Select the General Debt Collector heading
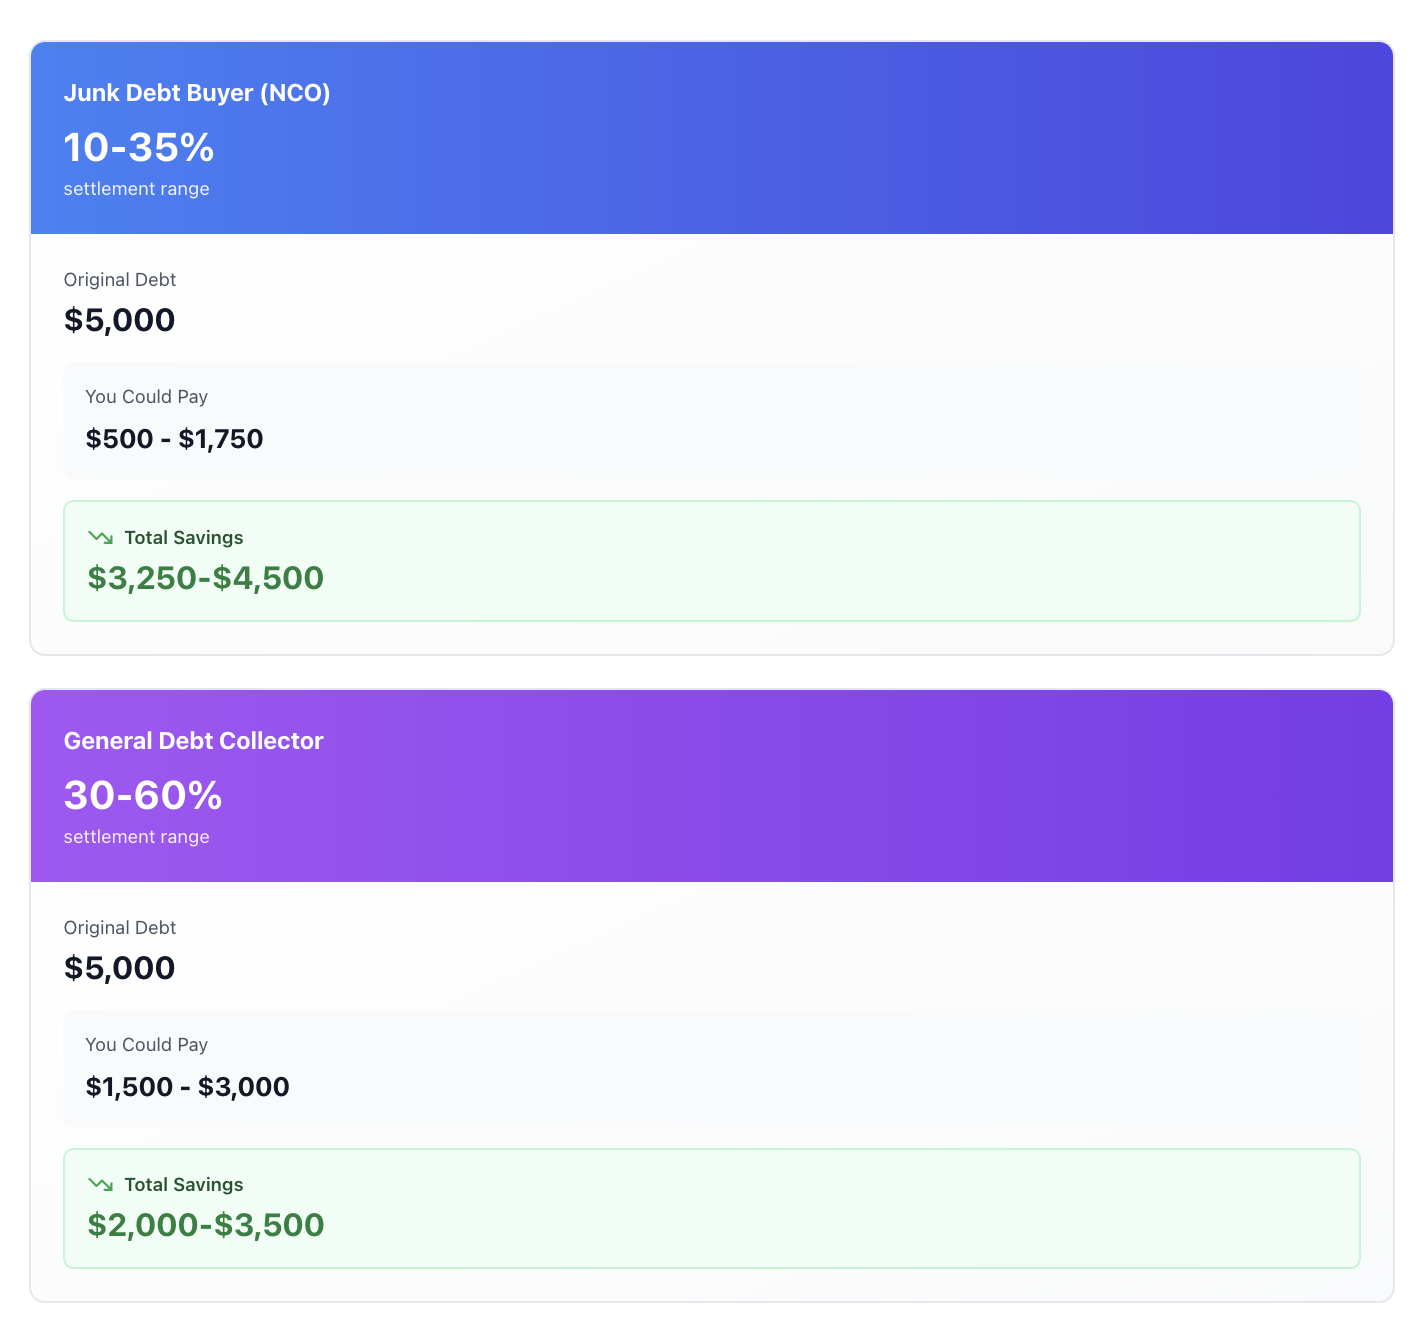Viewport: 1422px width, 1332px height. [x=194, y=741]
